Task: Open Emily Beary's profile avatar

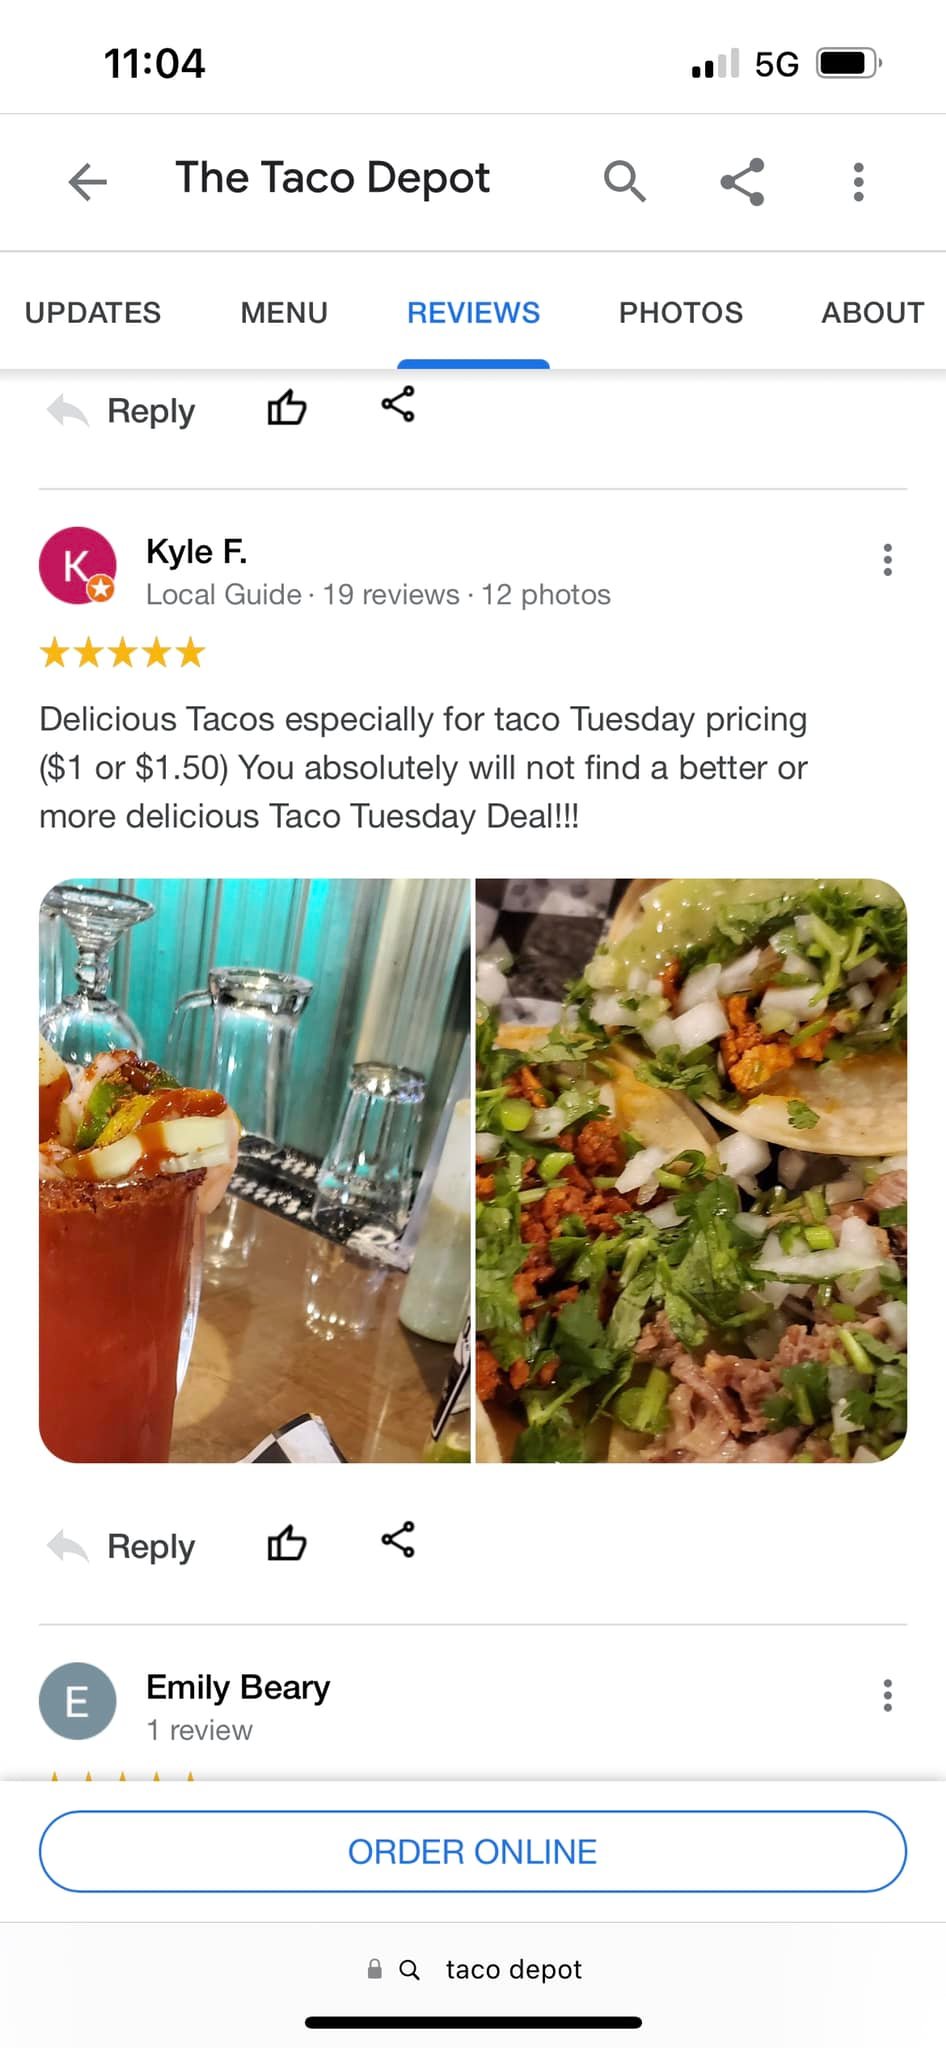Action: [77, 1701]
